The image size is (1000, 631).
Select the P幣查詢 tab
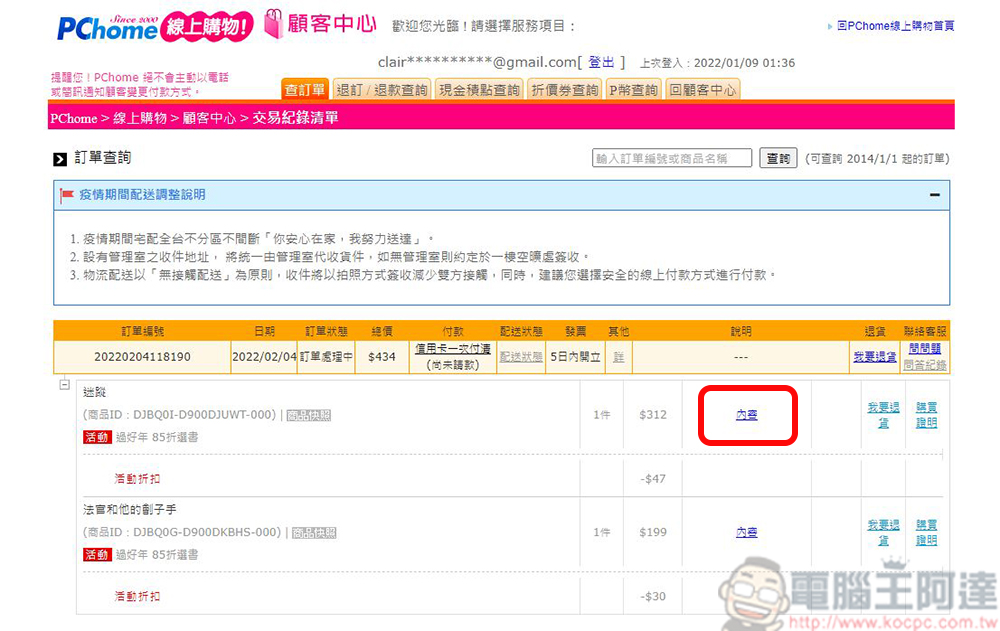634,90
